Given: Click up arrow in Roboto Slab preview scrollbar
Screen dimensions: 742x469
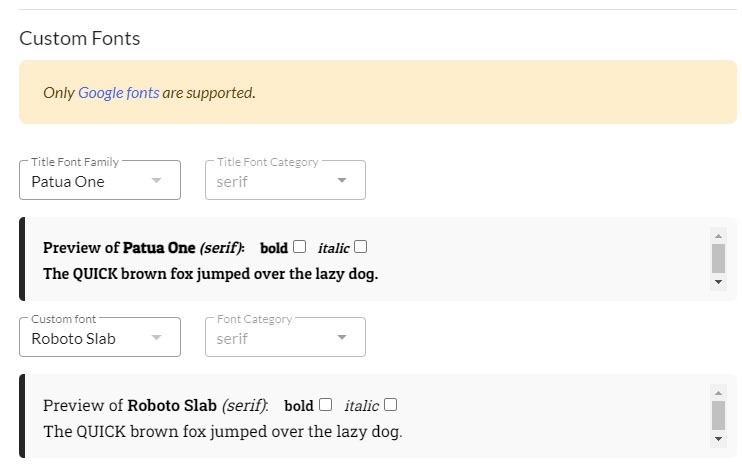Looking at the screenshot, I should [x=718, y=393].
